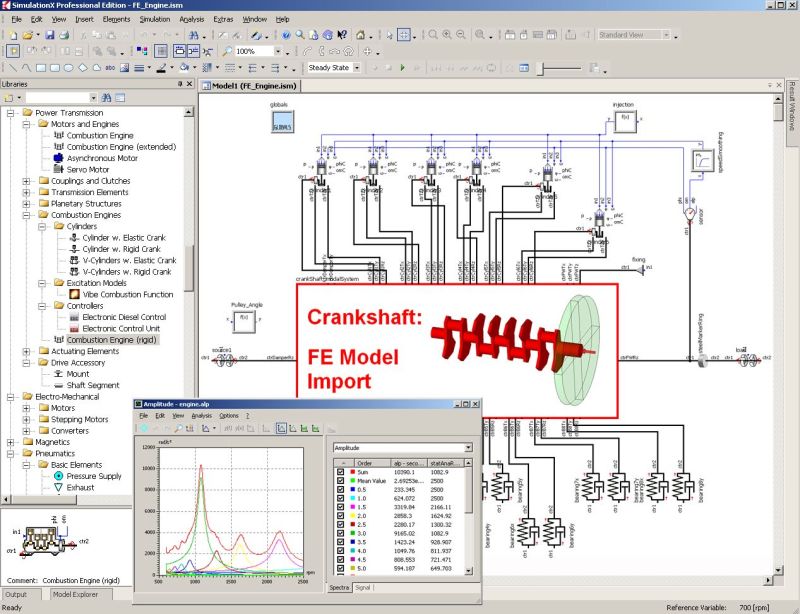Select Vibe Combustion Function library item
This screenshot has width=800, height=614.
pyautogui.click(x=128, y=294)
